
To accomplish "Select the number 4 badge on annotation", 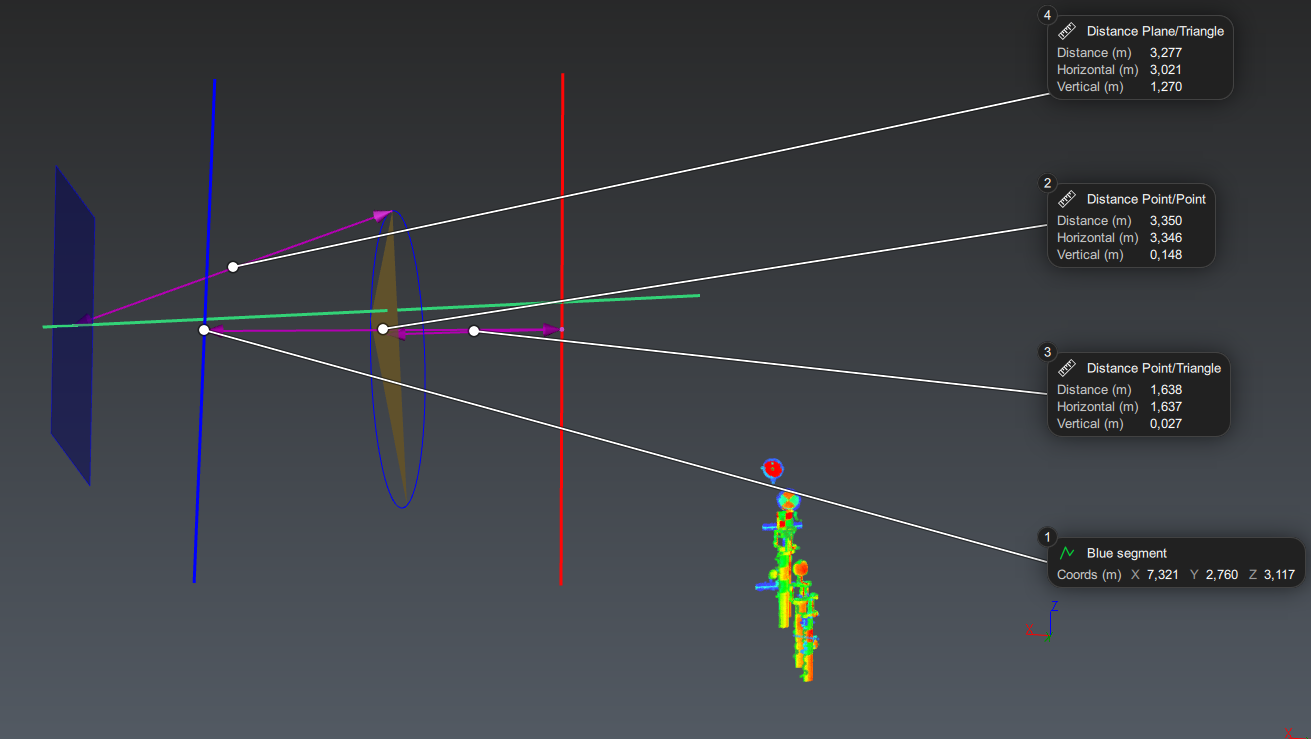I will [1047, 15].
